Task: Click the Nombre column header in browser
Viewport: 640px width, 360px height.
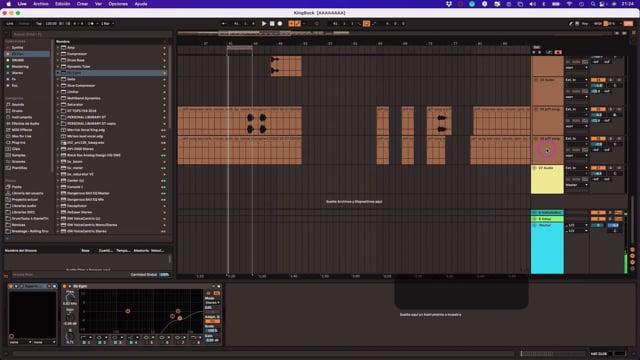Action: coord(63,41)
